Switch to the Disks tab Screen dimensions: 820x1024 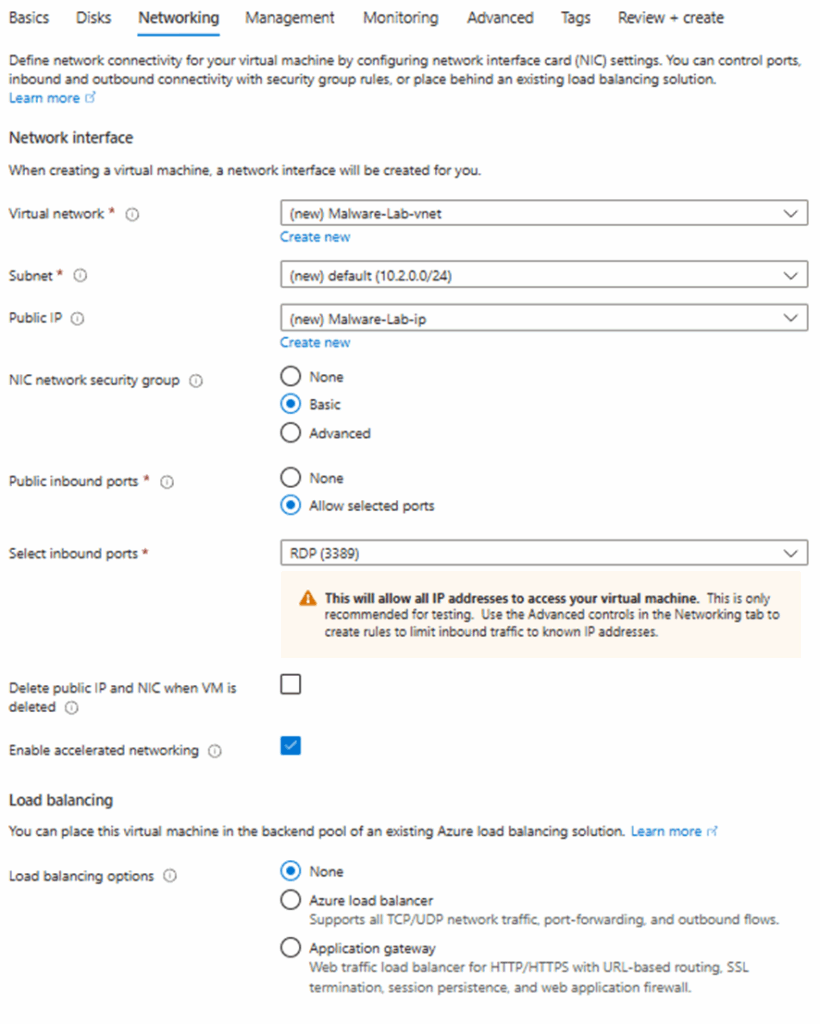point(94,18)
